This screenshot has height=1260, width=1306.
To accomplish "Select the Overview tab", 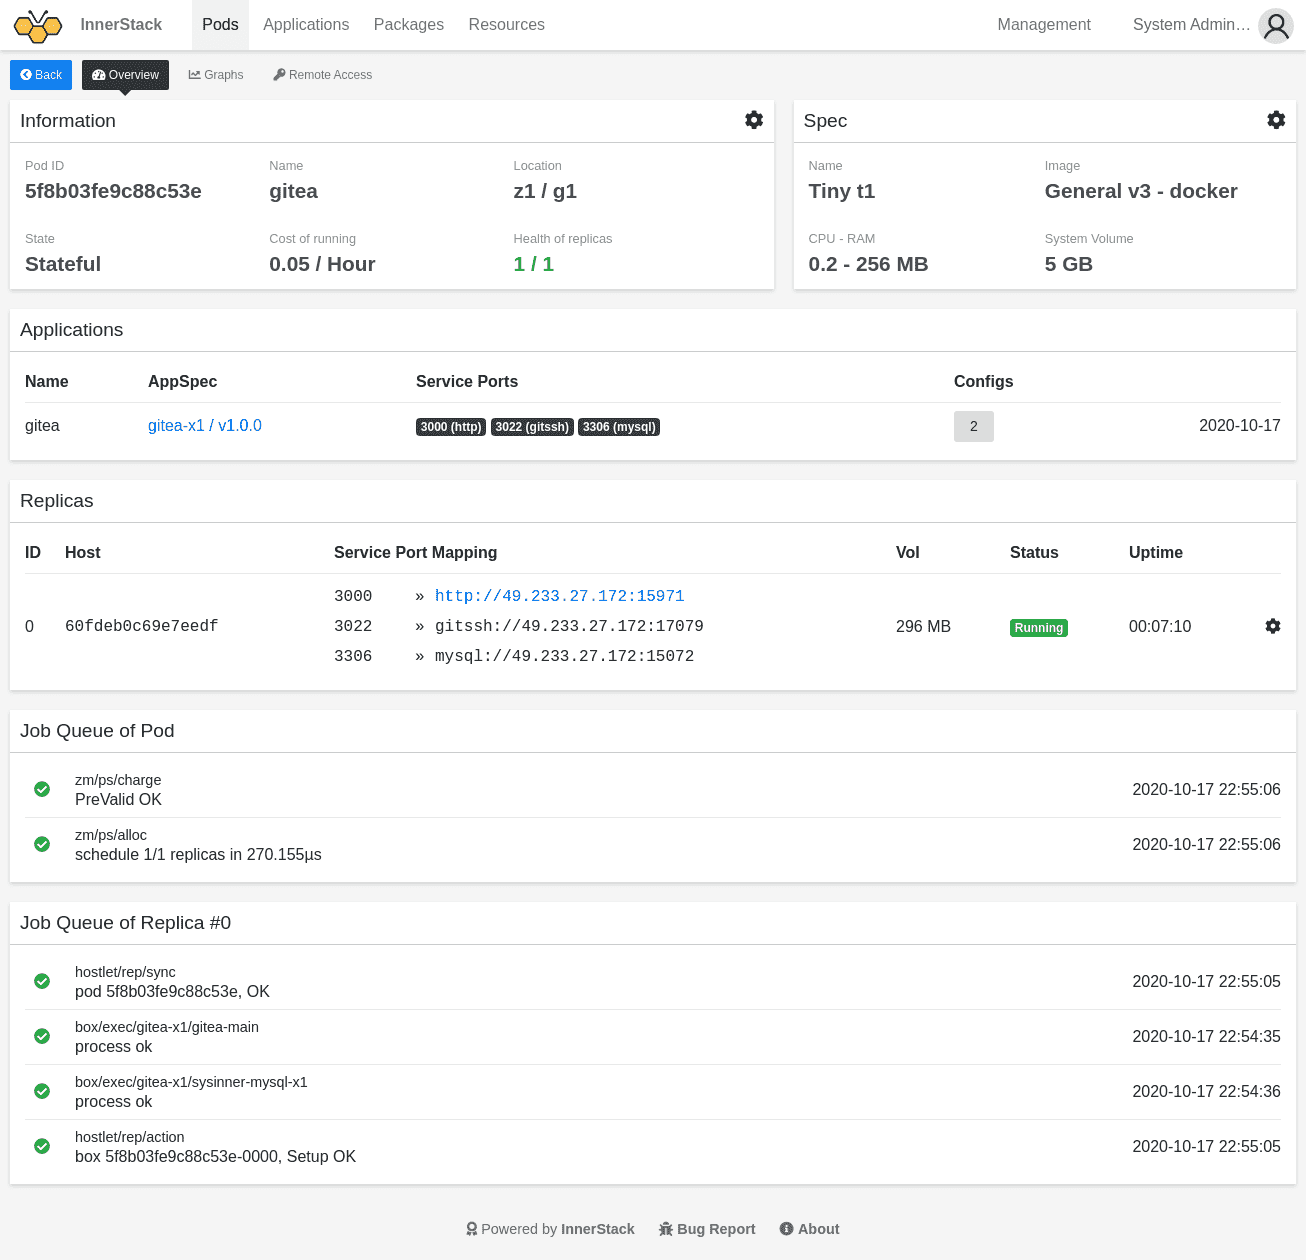I will pos(125,75).
